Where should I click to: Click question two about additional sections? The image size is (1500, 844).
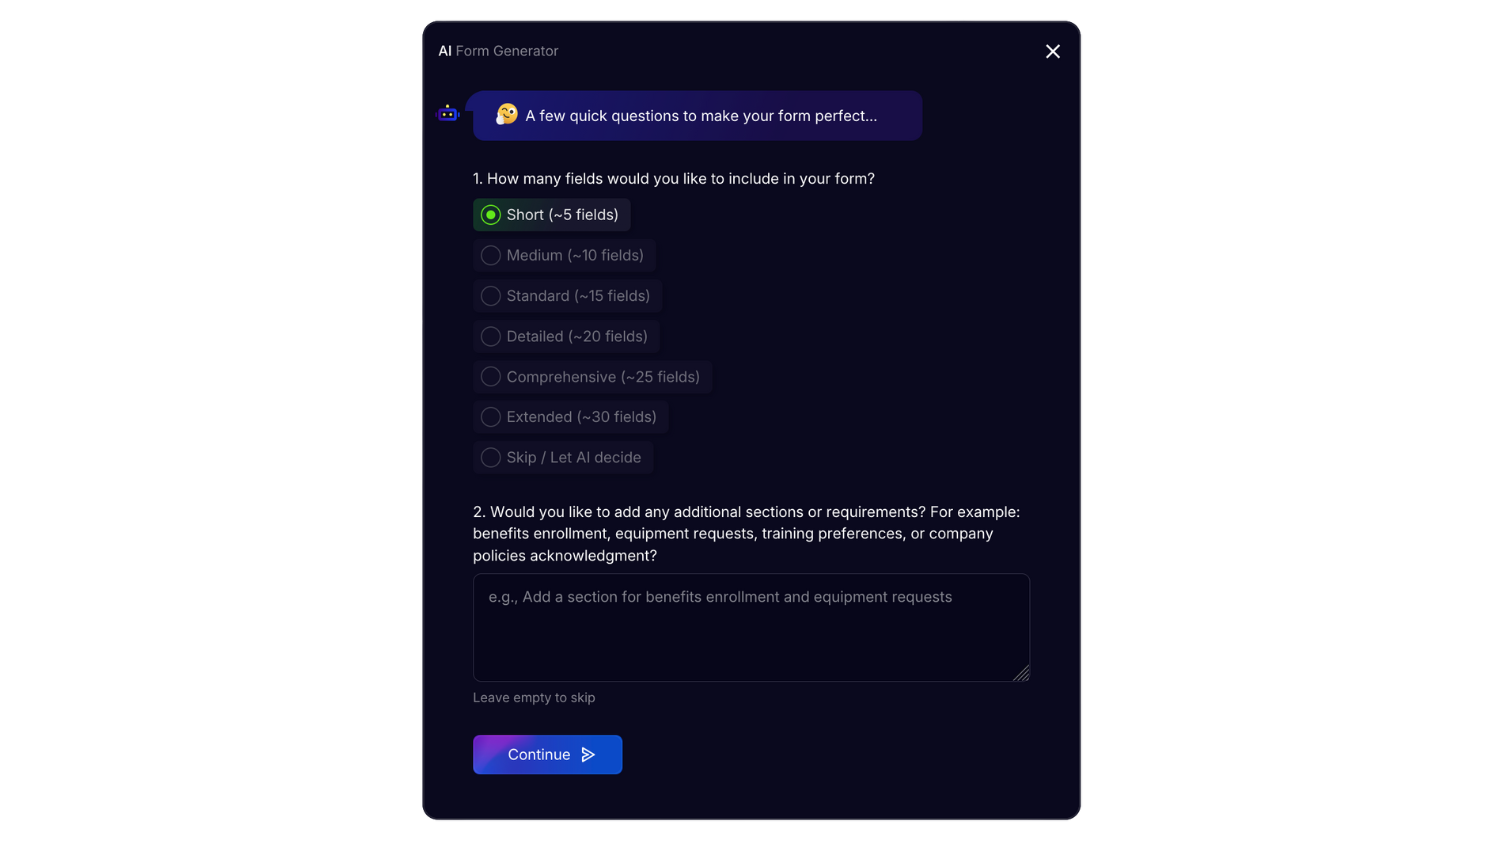click(746, 533)
